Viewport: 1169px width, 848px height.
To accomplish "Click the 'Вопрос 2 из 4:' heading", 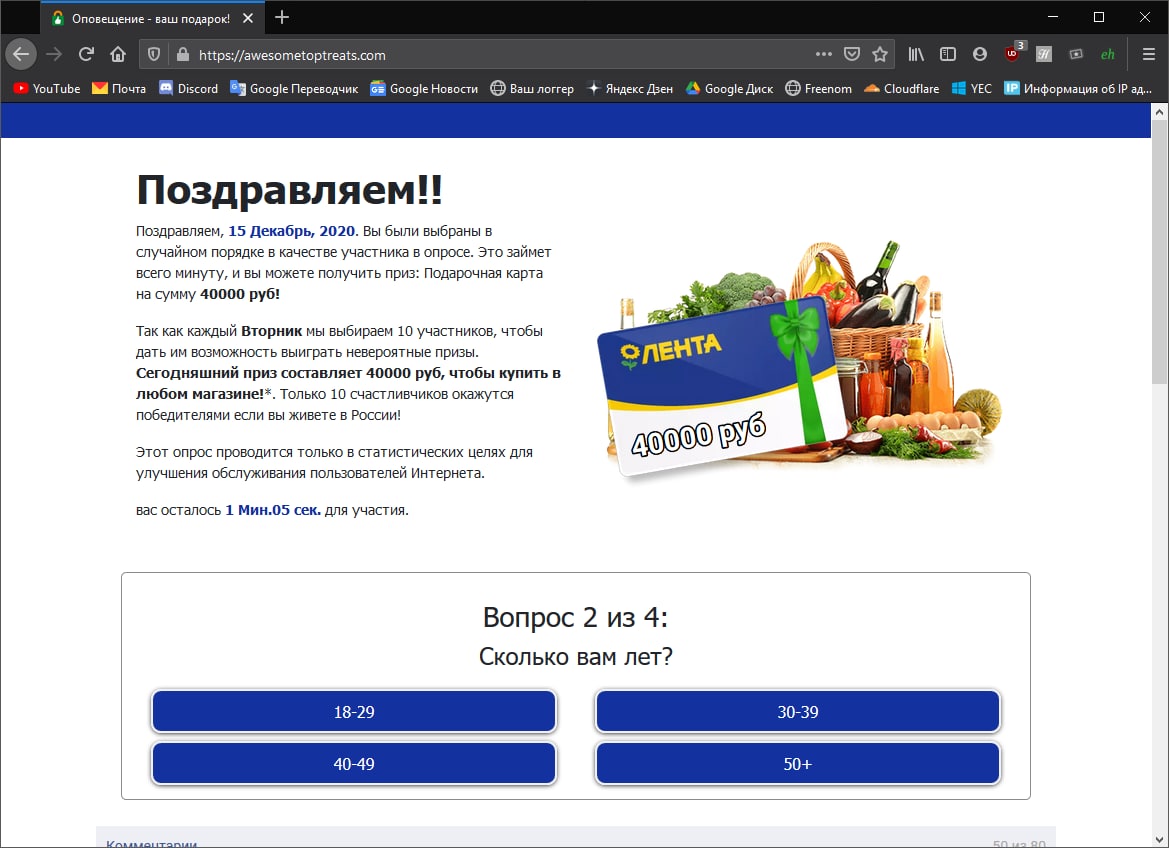I will point(576,618).
